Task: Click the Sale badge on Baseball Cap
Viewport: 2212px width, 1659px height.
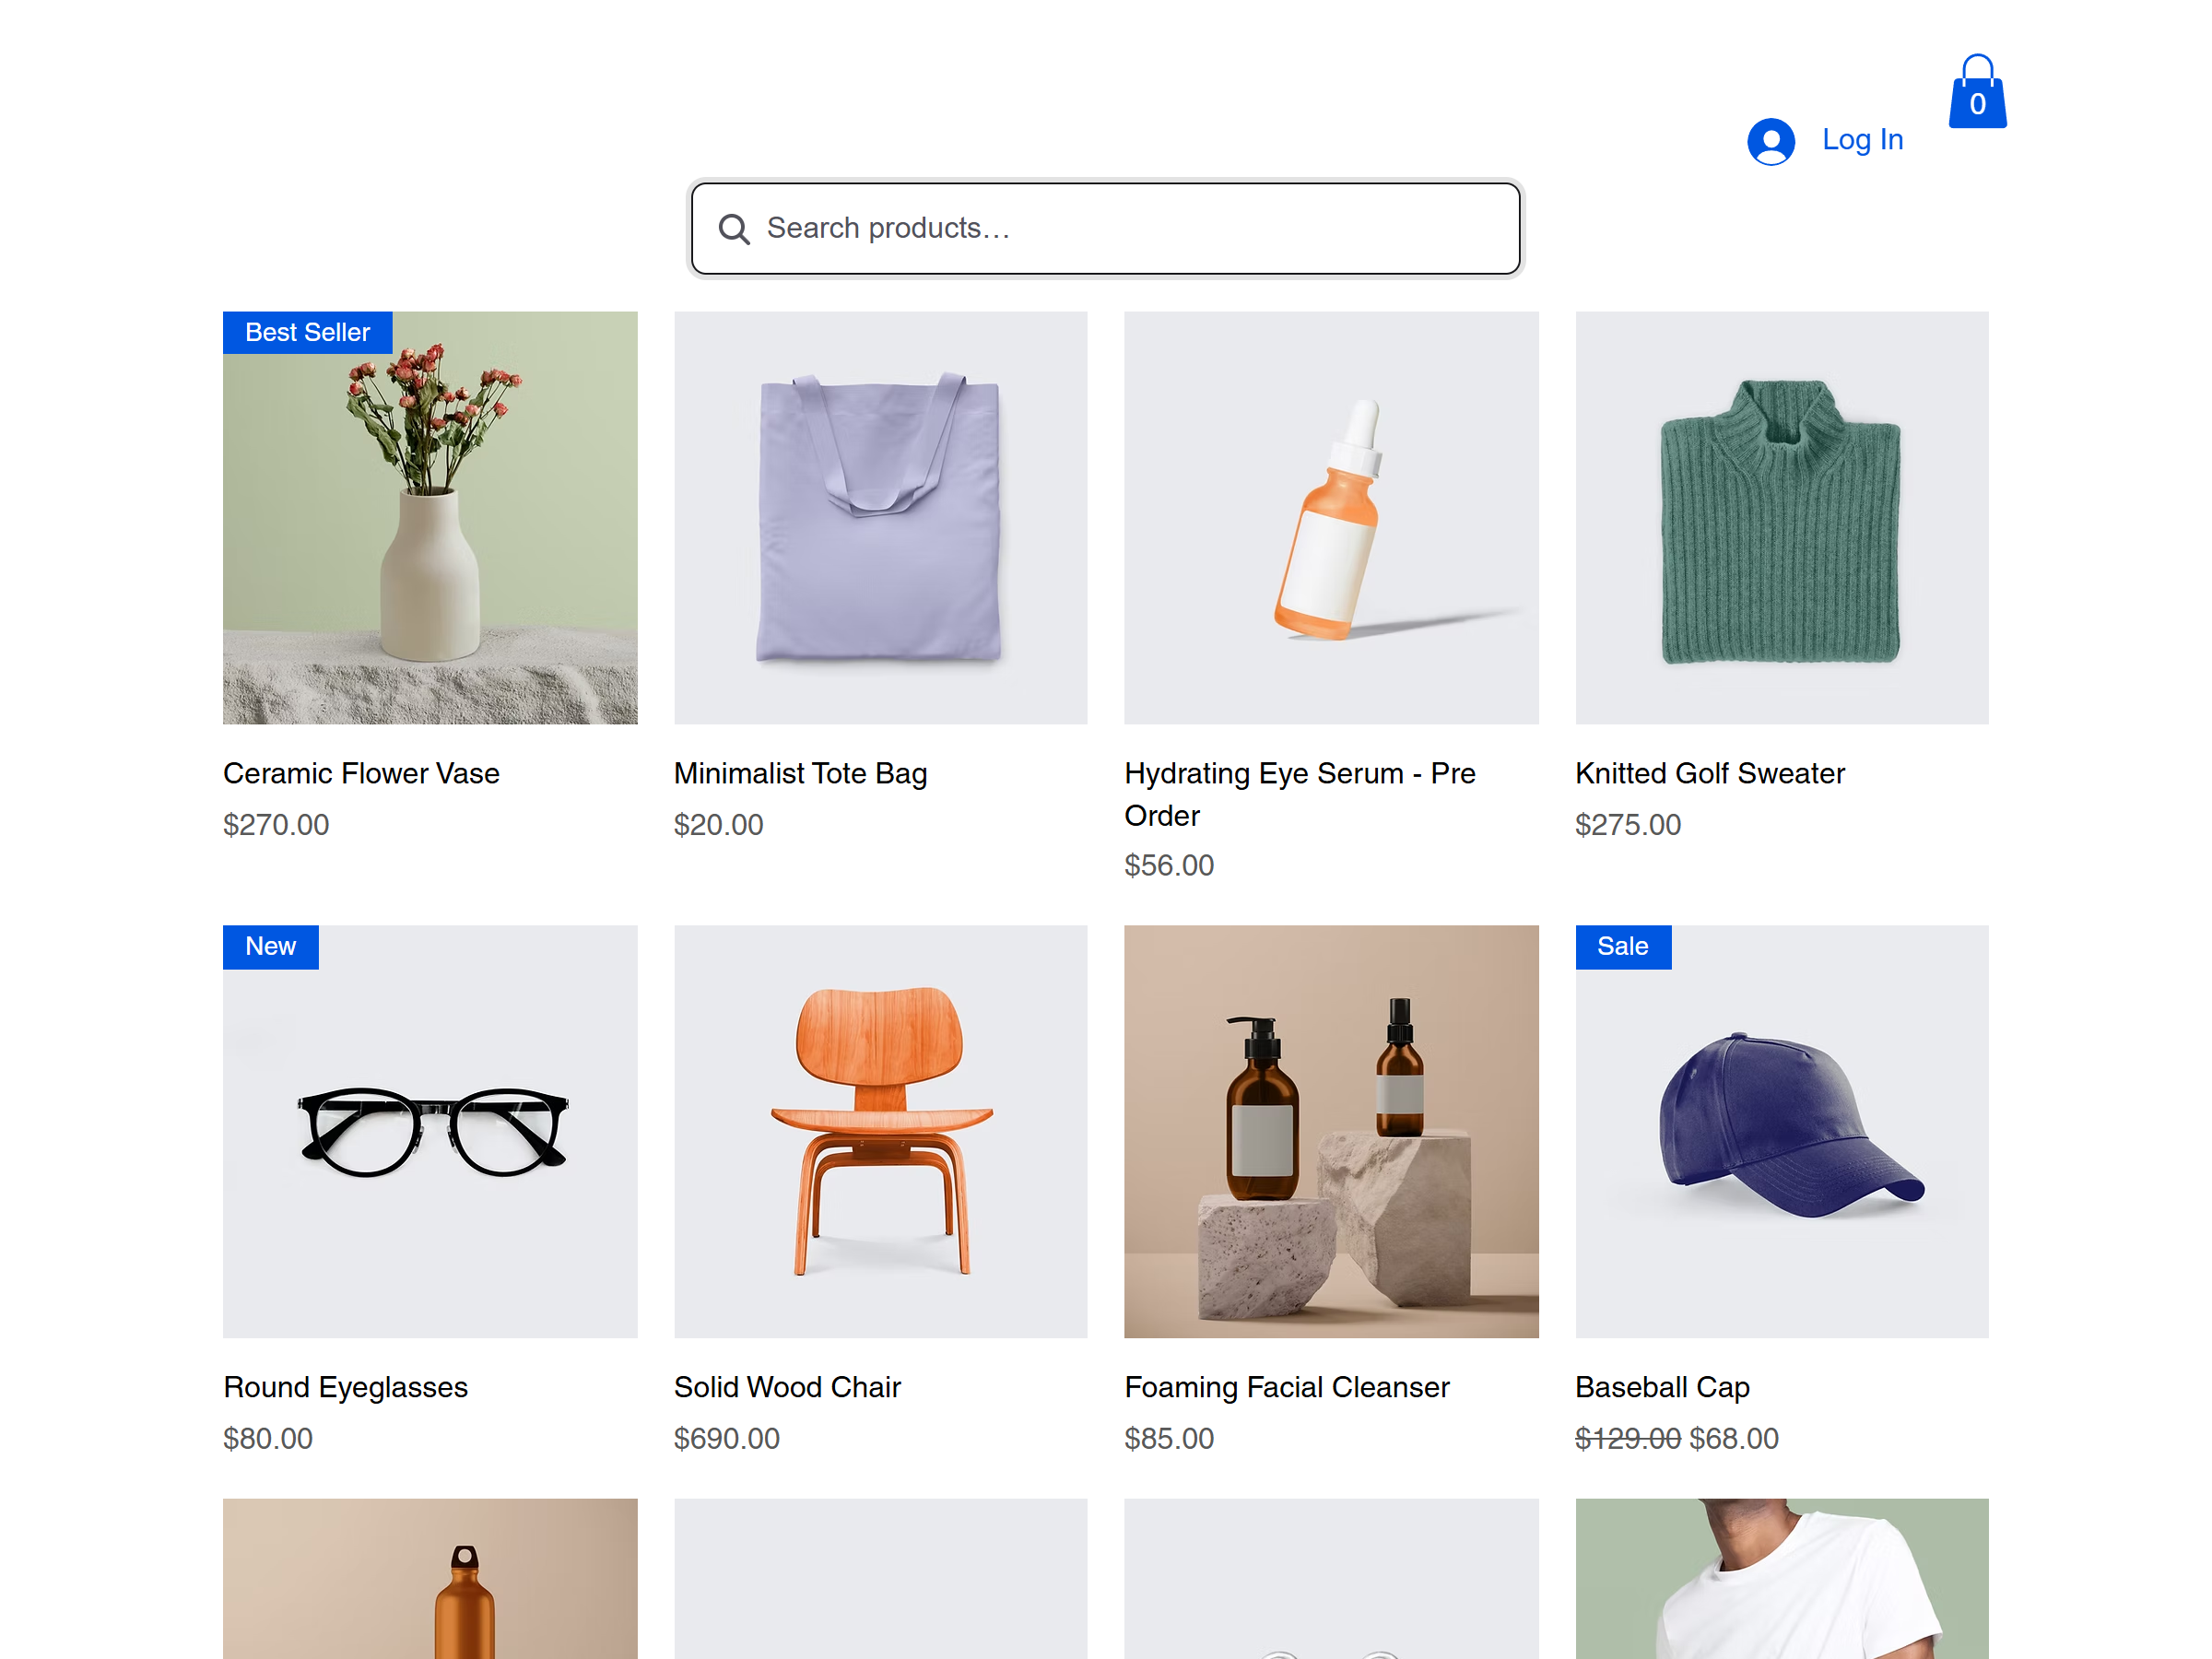Action: click(1623, 947)
